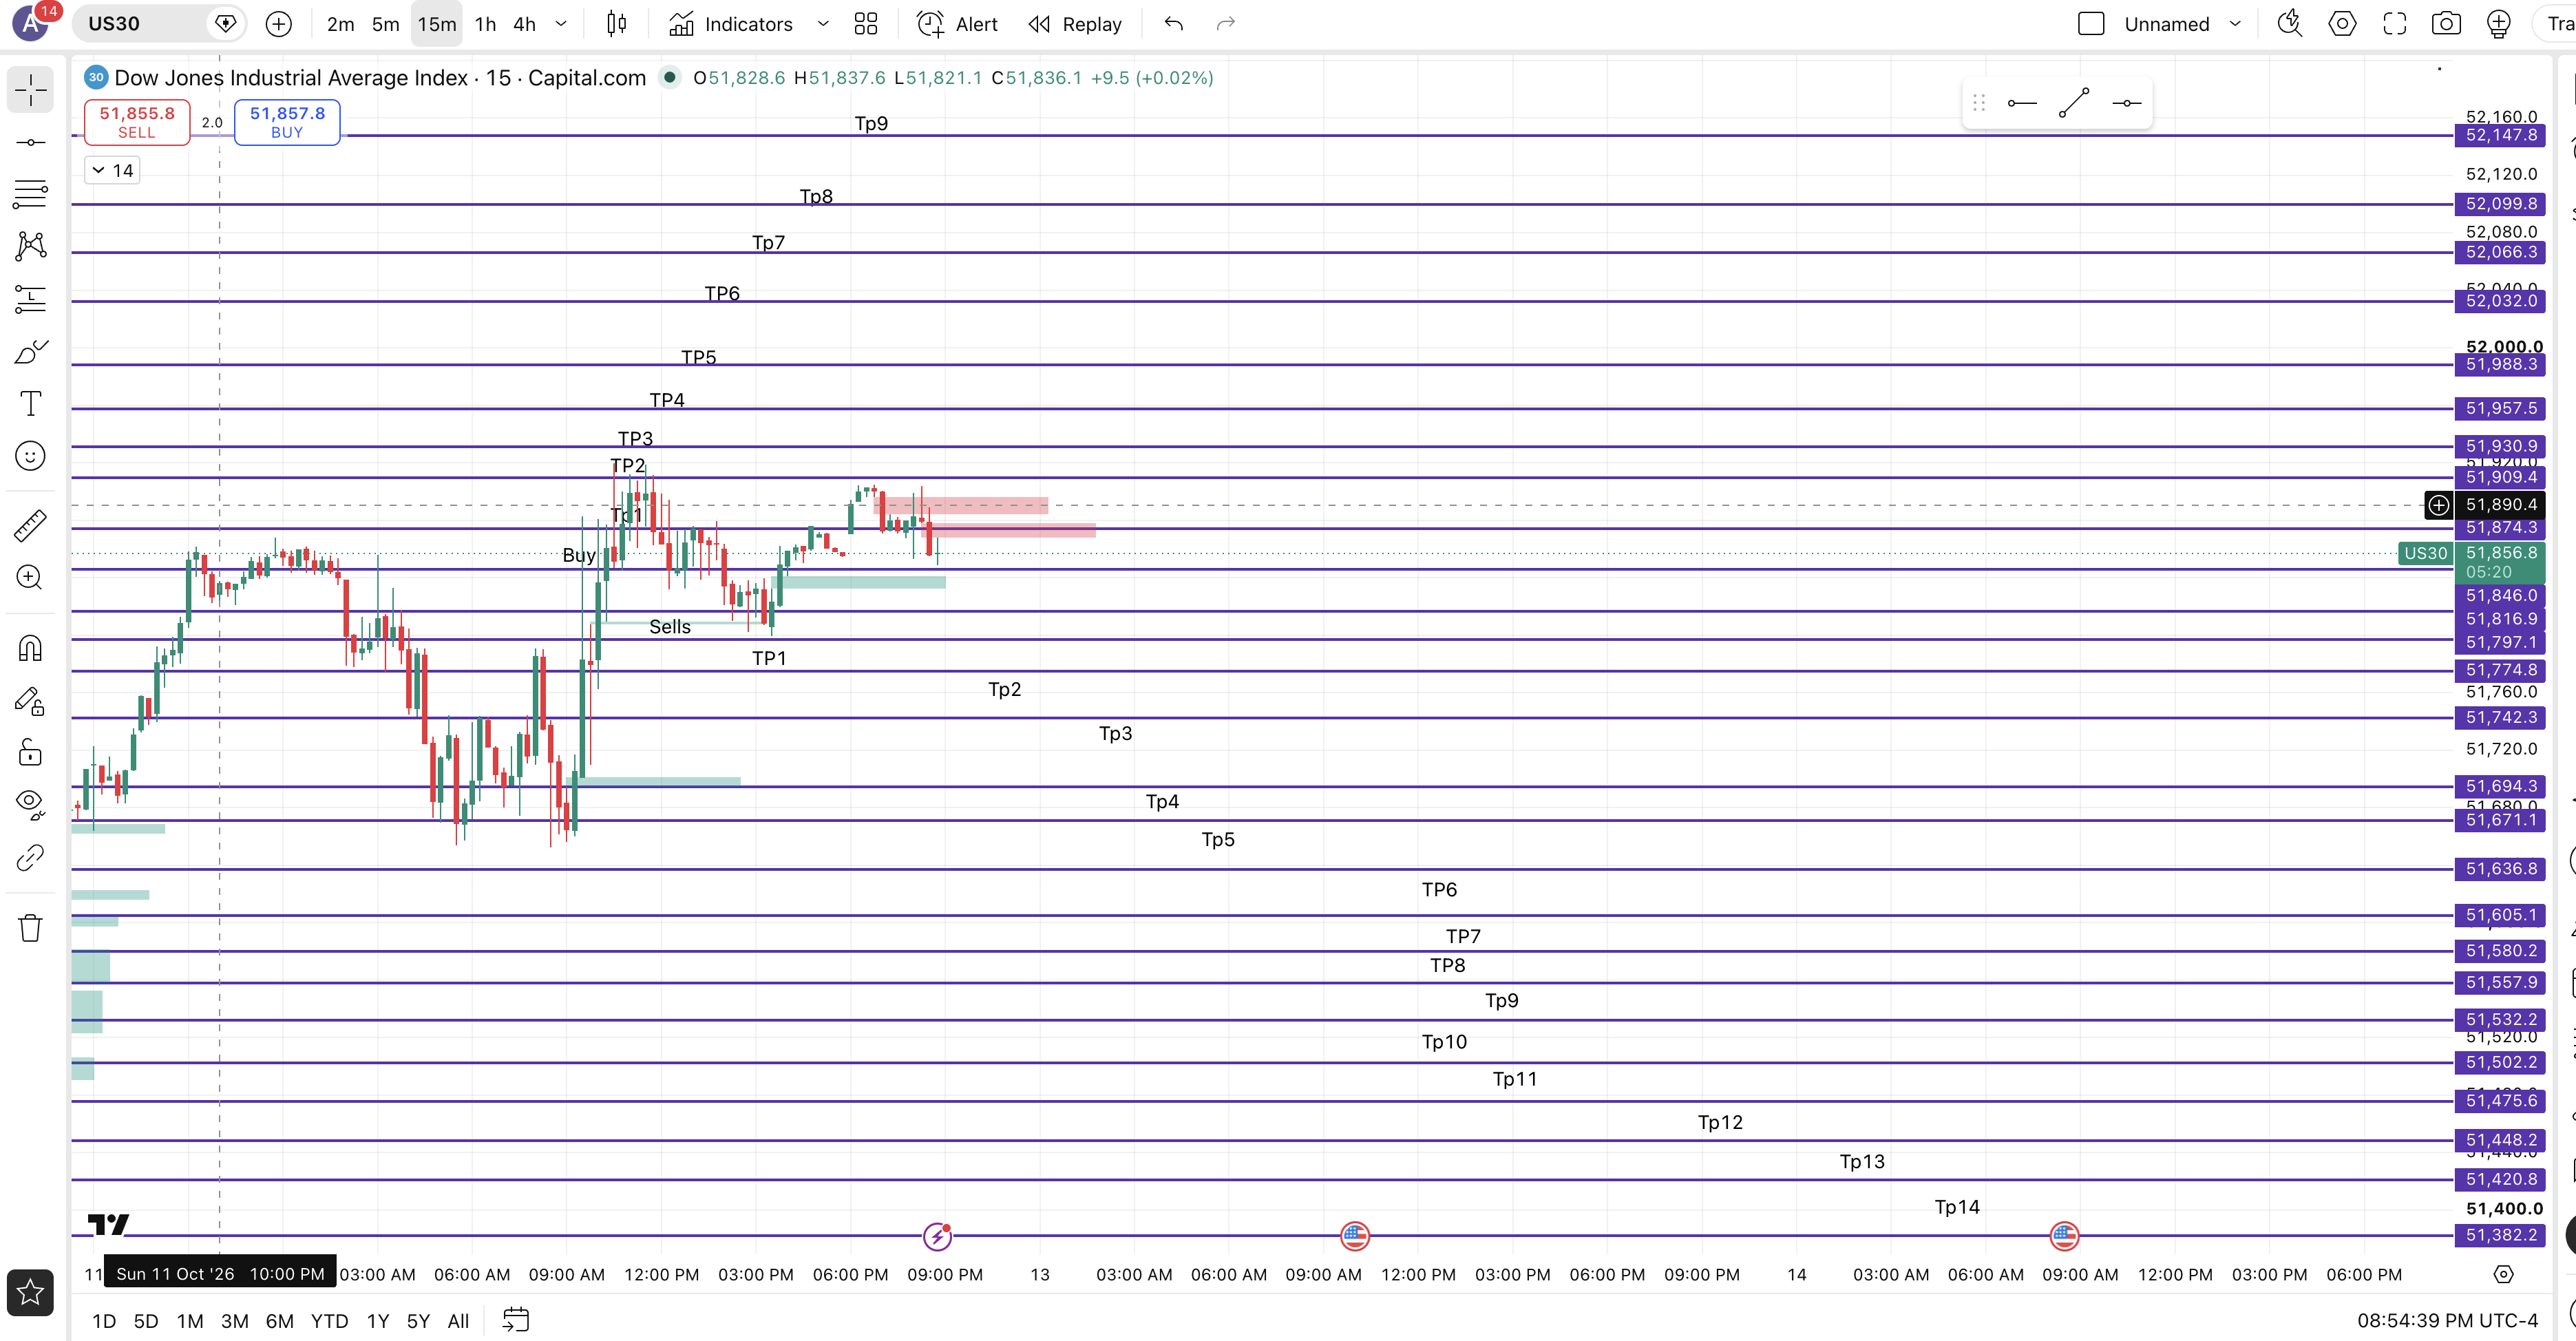Click the add symbol plus button
The image size is (2576, 1341).
tap(279, 24)
